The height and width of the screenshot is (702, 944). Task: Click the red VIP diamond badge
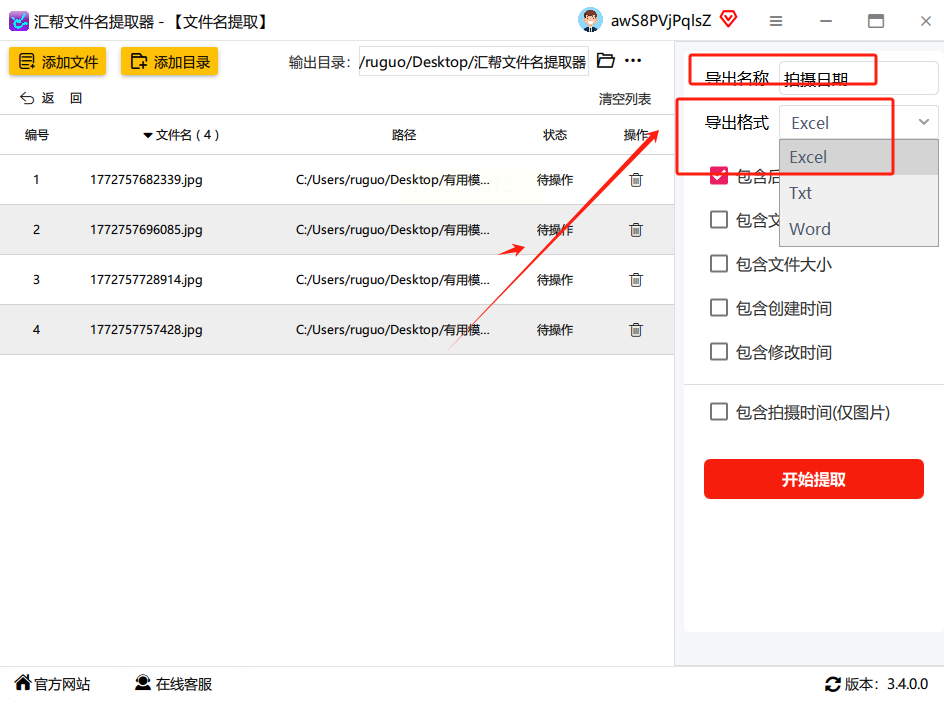click(728, 19)
